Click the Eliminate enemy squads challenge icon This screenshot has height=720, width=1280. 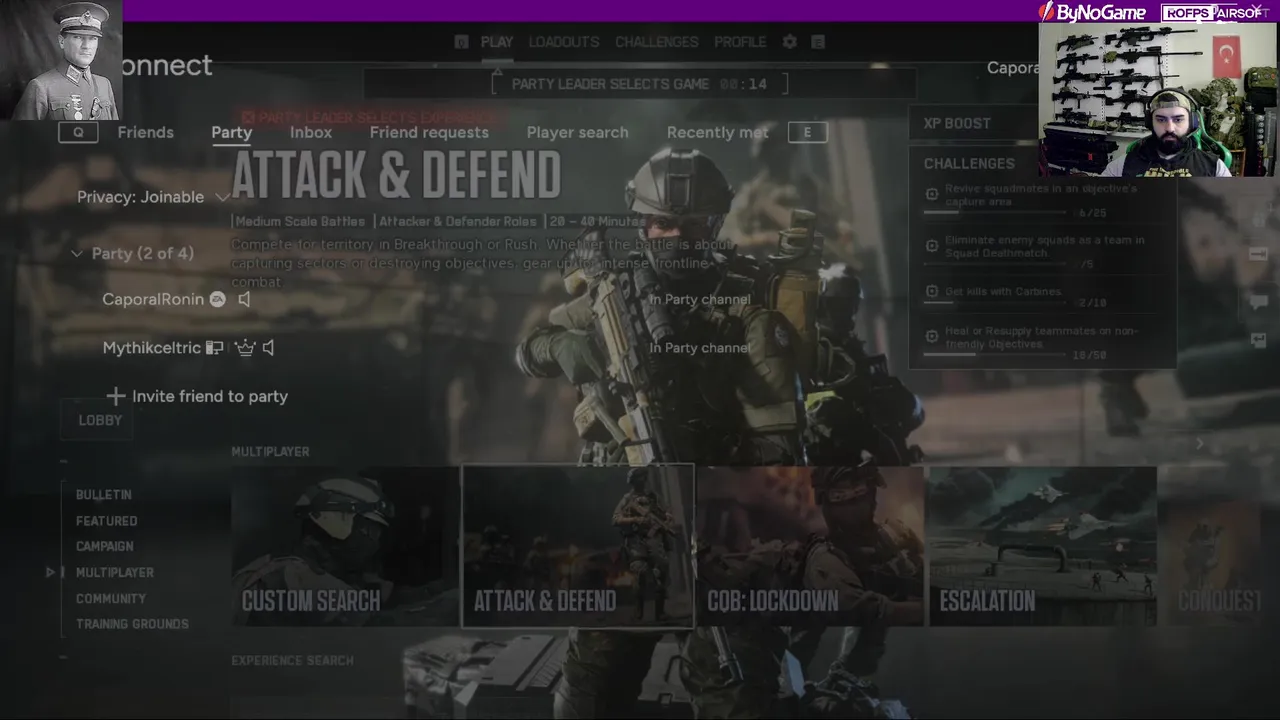tap(932, 245)
